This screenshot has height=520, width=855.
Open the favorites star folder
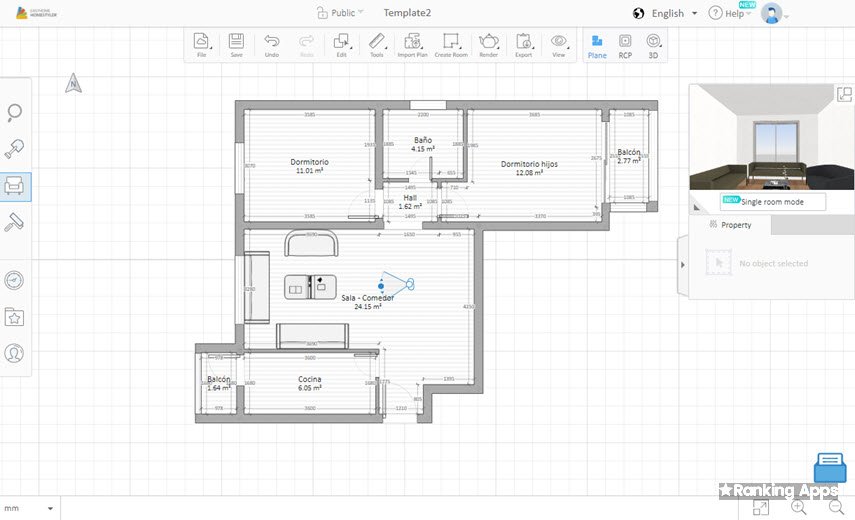[15, 317]
